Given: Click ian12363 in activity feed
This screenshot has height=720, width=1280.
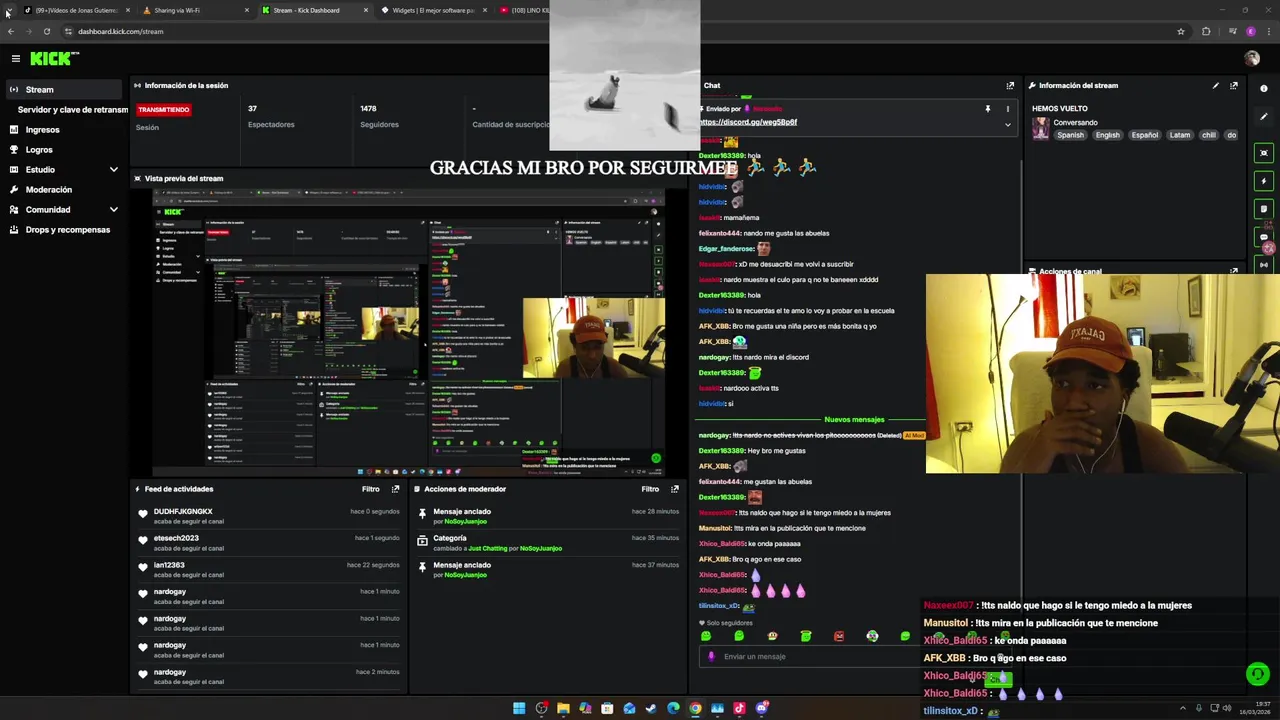Looking at the screenshot, I should click(169, 565).
